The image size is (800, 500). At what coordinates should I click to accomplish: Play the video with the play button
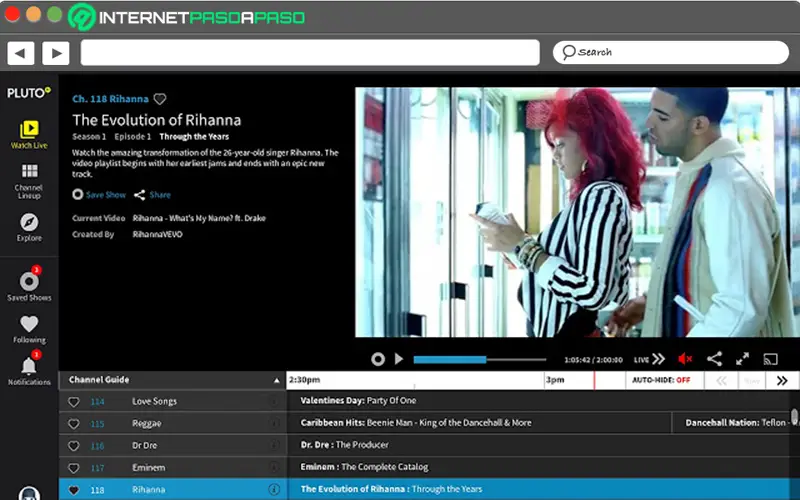(399, 359)
